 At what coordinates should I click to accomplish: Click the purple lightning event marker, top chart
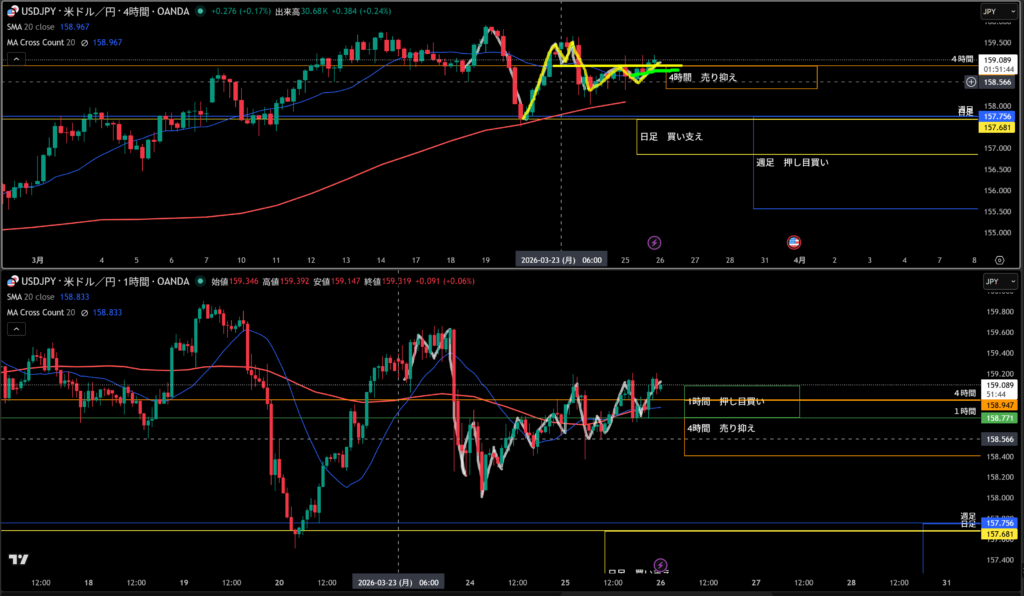click(654, 242)
